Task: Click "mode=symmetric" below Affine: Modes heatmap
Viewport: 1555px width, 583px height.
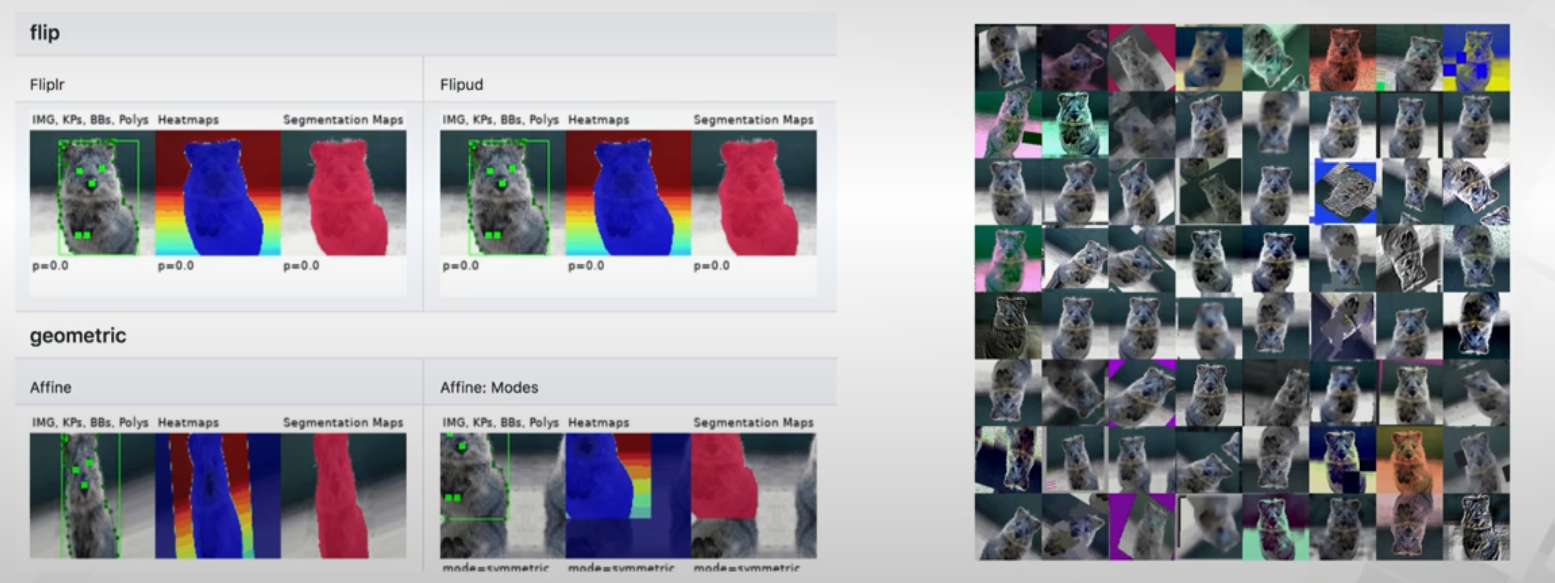Action: (x=622, y=568)
